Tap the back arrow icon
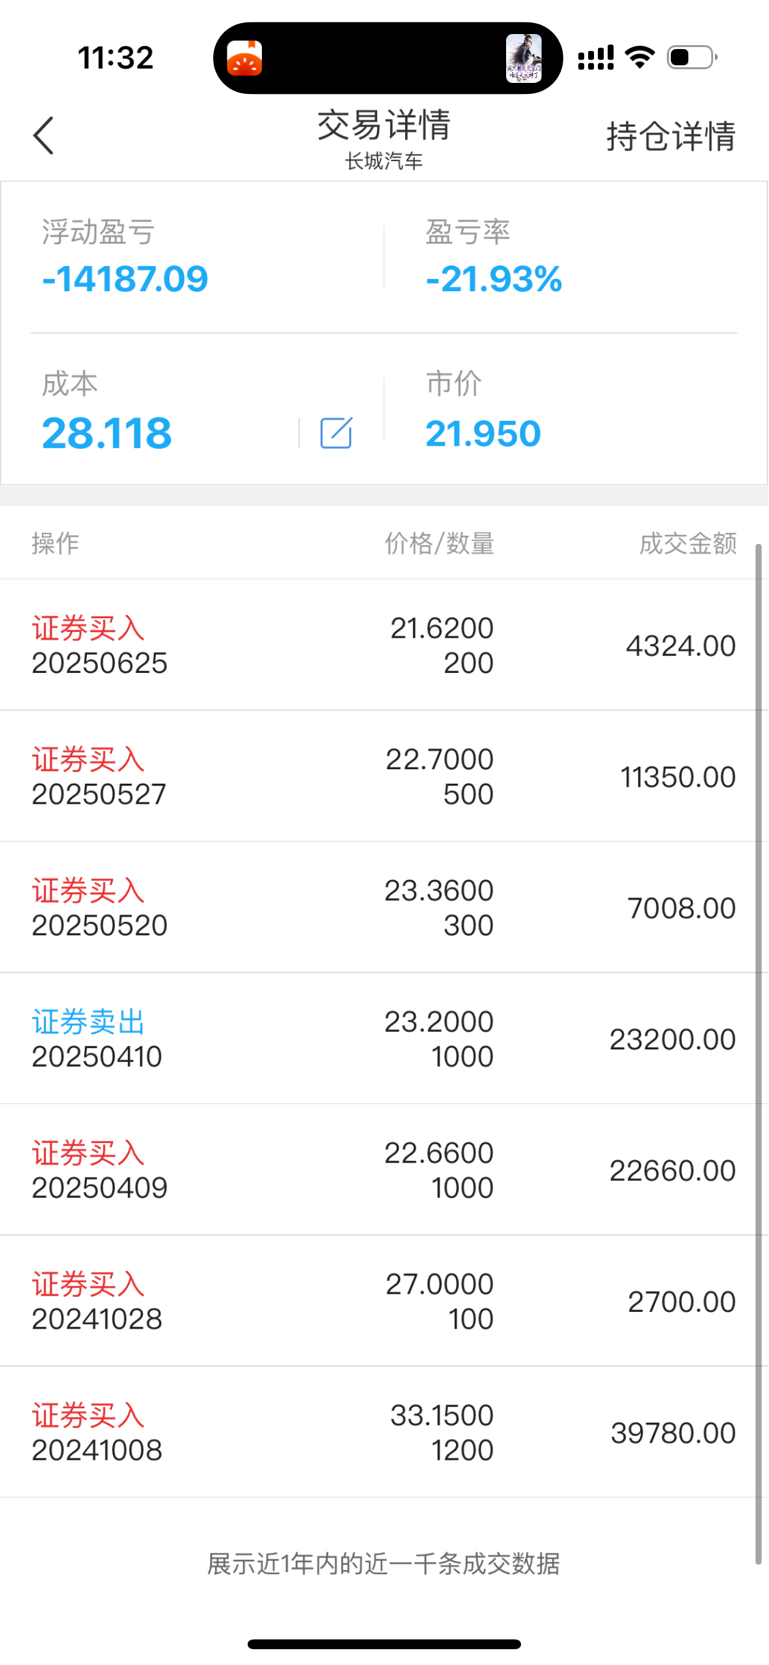 click(x=43, y=136)
